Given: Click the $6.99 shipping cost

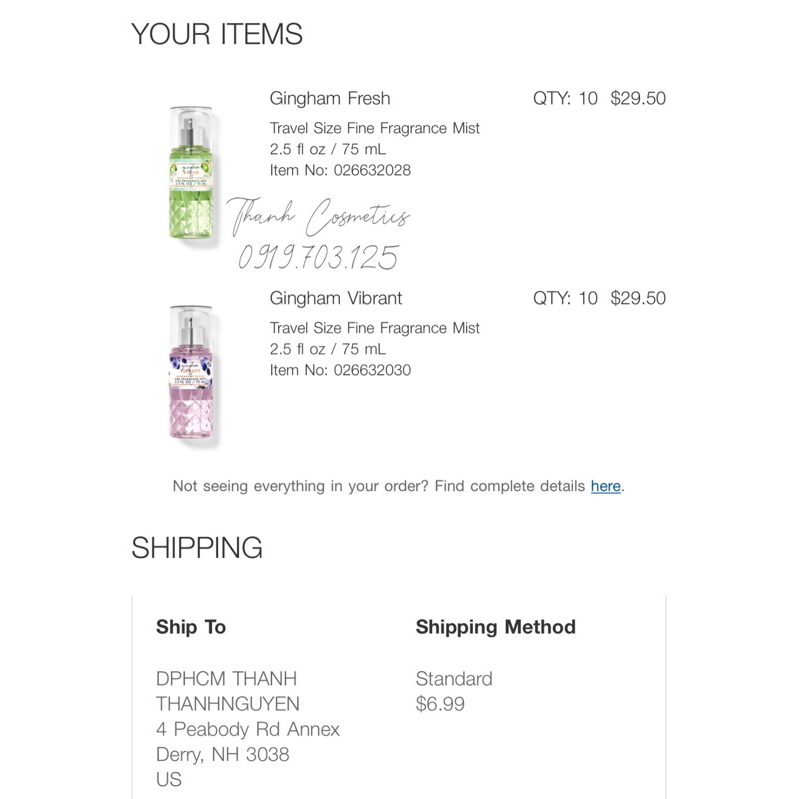Looking at the screenshot, I should coord(440,704).
